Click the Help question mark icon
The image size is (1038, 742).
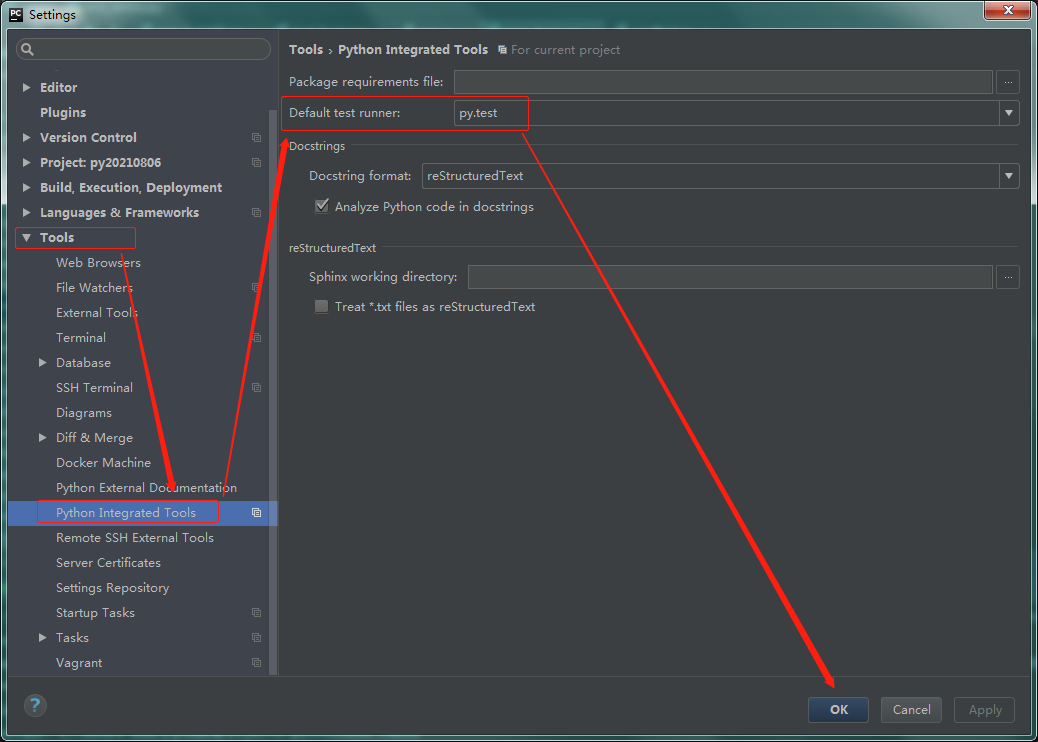click(34, 705)
